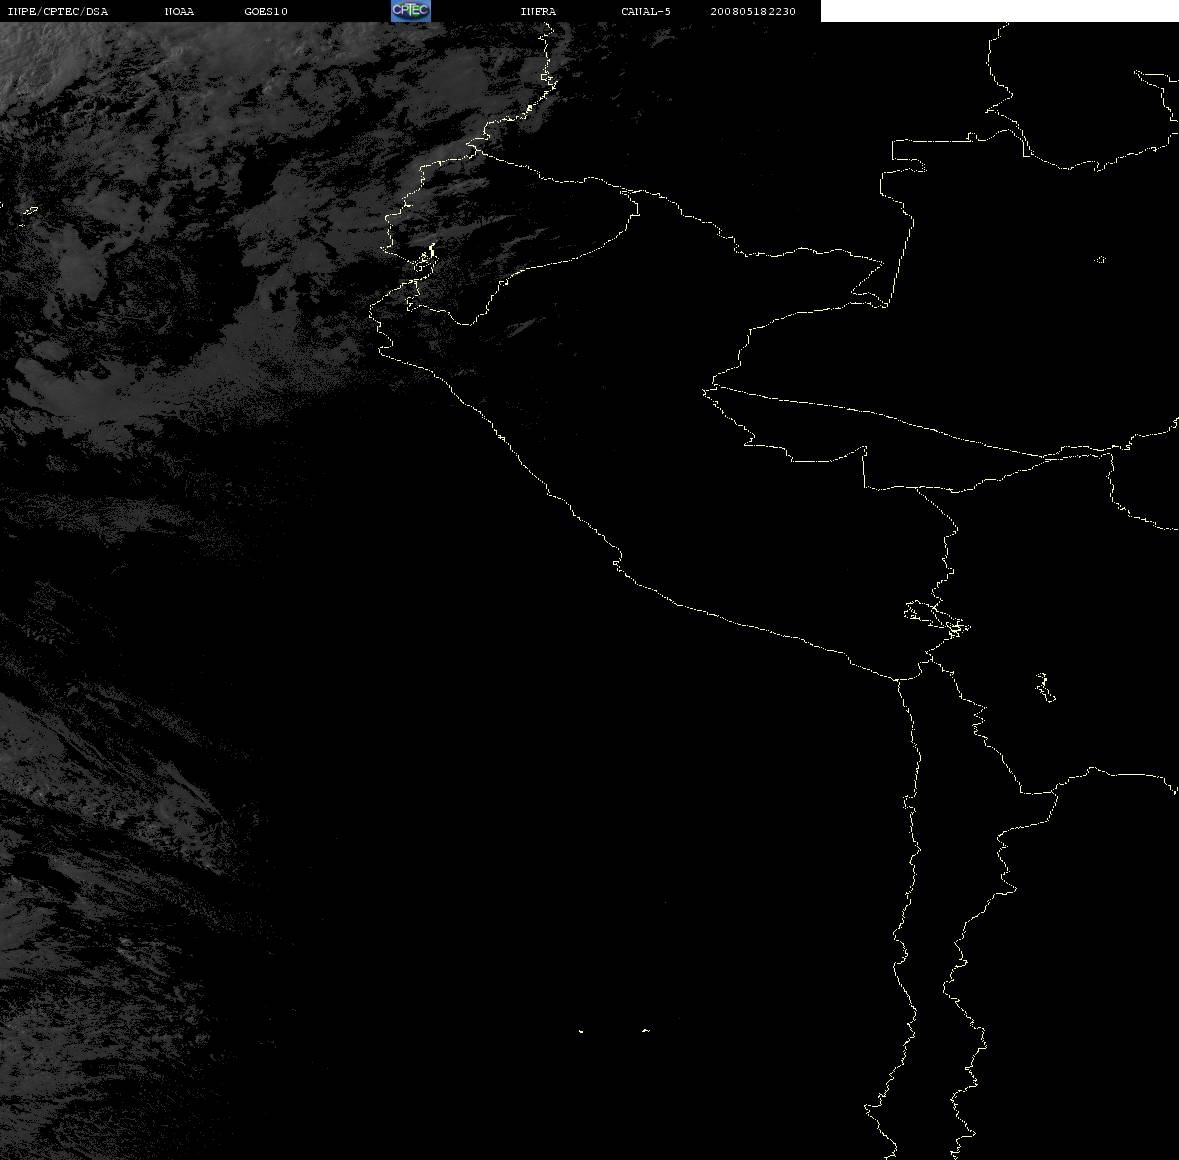The width and height of the screenshot is (1179, 1160).
Task: Click the tiny outlined spot in Brazil area
Action: [1100, 260]
